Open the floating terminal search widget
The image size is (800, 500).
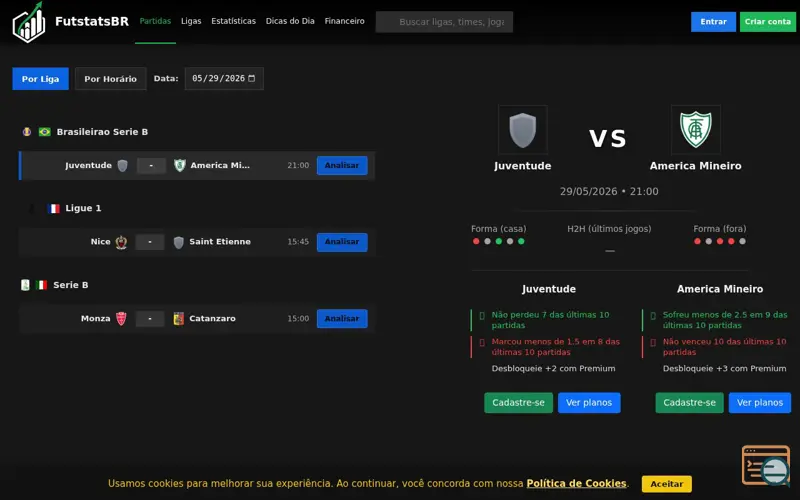(766, 466)
